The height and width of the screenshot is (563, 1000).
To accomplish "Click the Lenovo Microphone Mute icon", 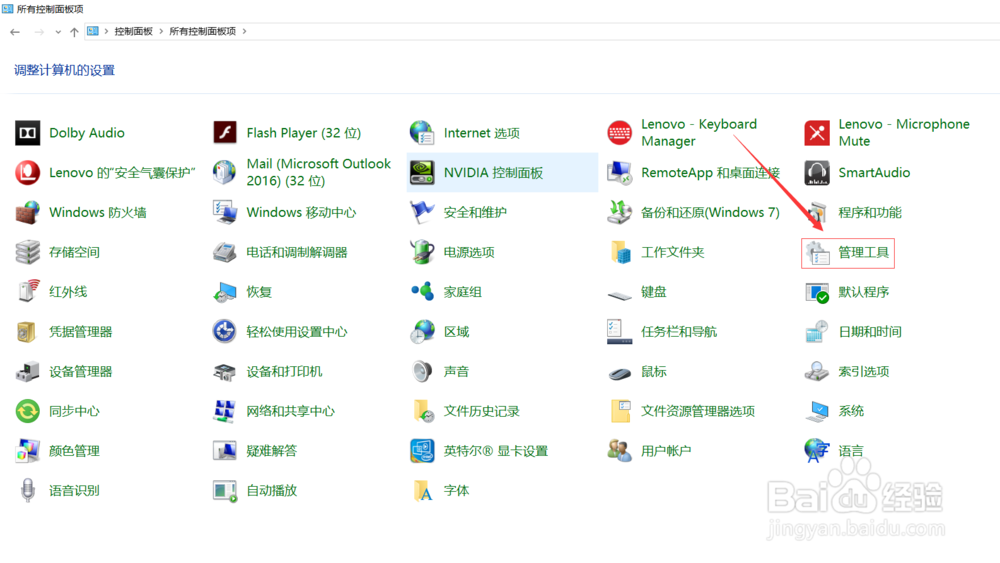I will 817,133.
